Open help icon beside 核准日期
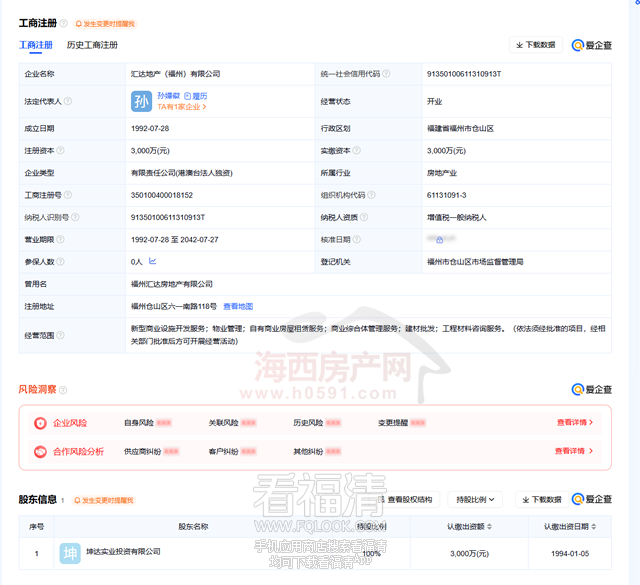Screen dimensions: 640x585 coord(356,239)
